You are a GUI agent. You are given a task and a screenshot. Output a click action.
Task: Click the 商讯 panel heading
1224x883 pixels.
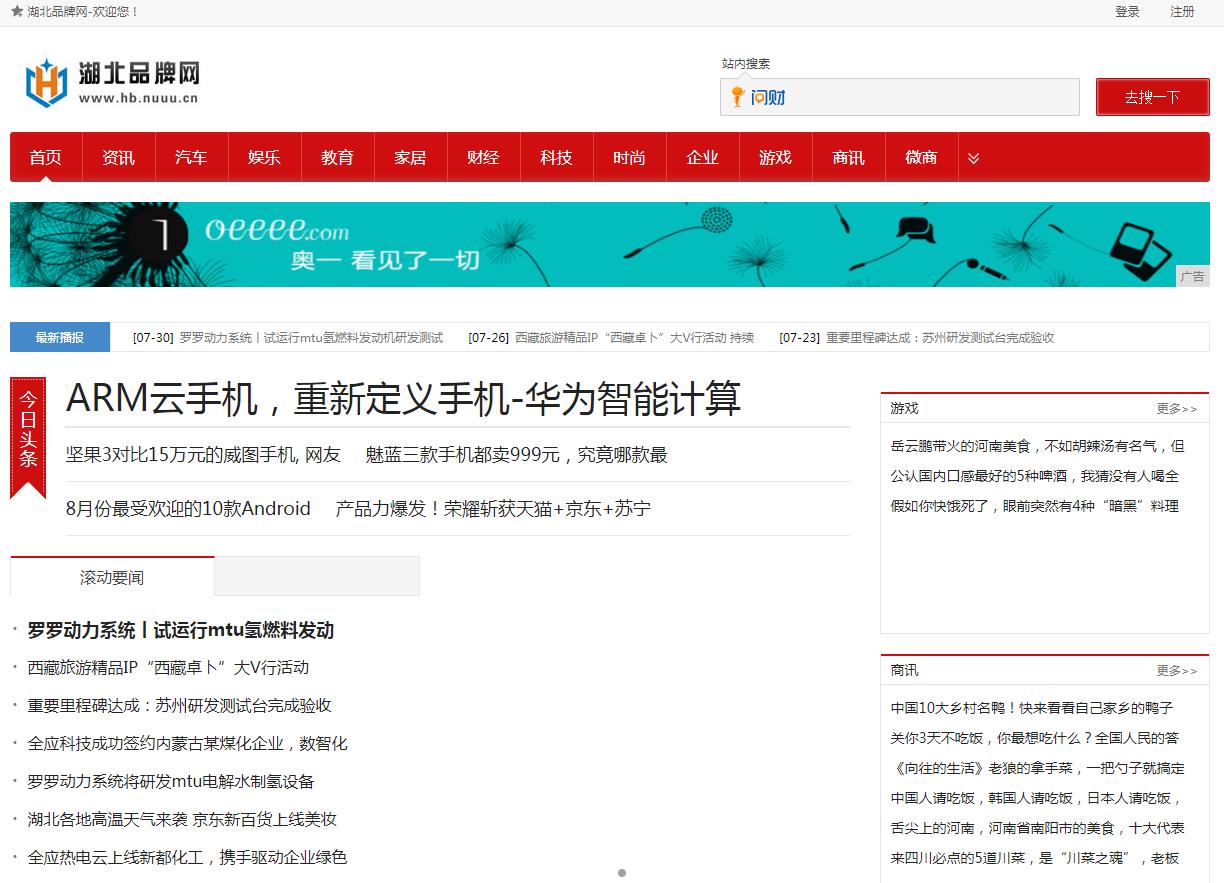904,670
